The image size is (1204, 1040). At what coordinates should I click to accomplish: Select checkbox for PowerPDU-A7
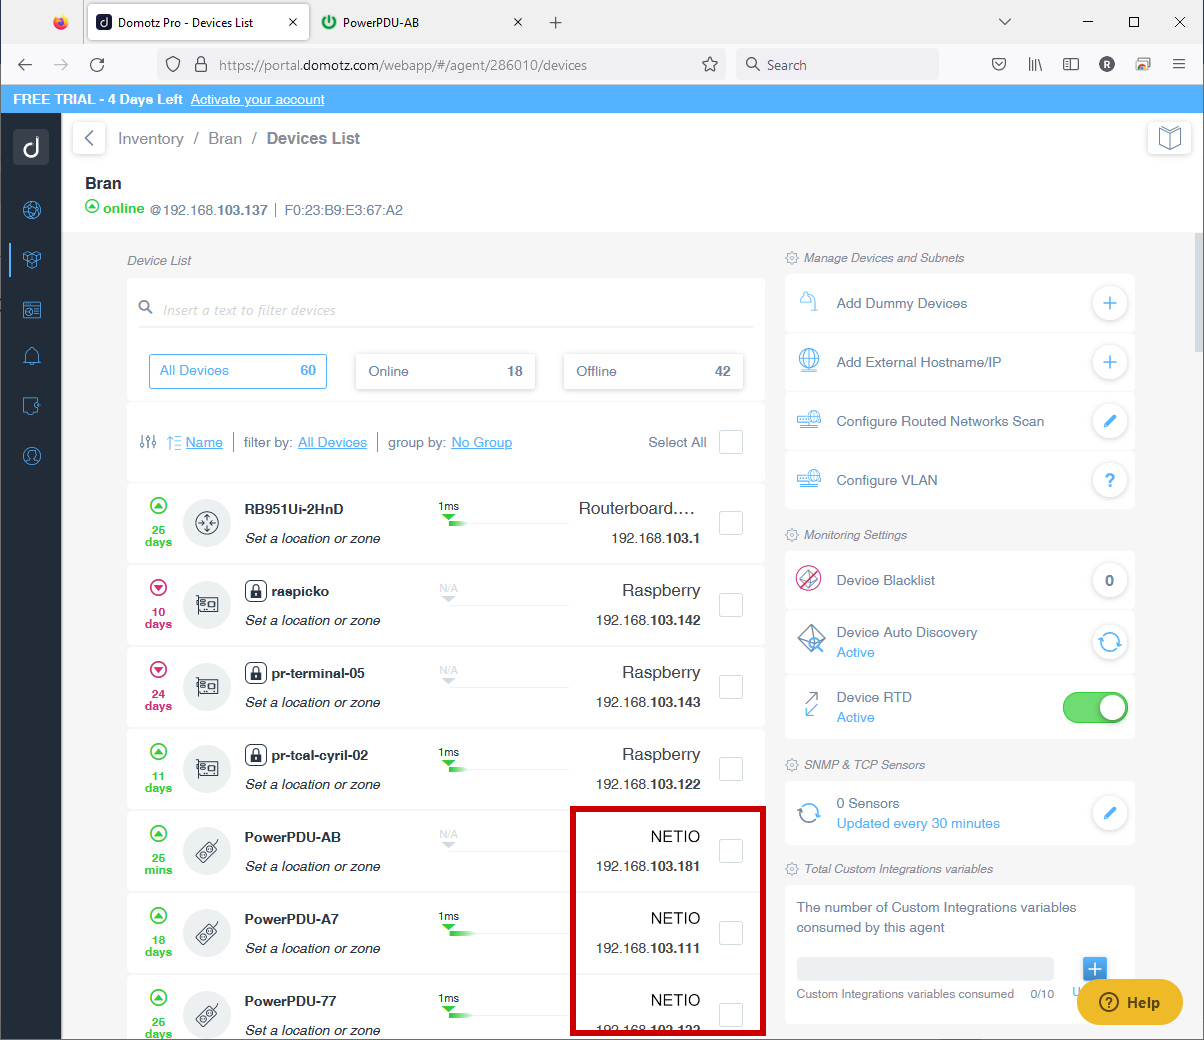click(x=731, y=933)
